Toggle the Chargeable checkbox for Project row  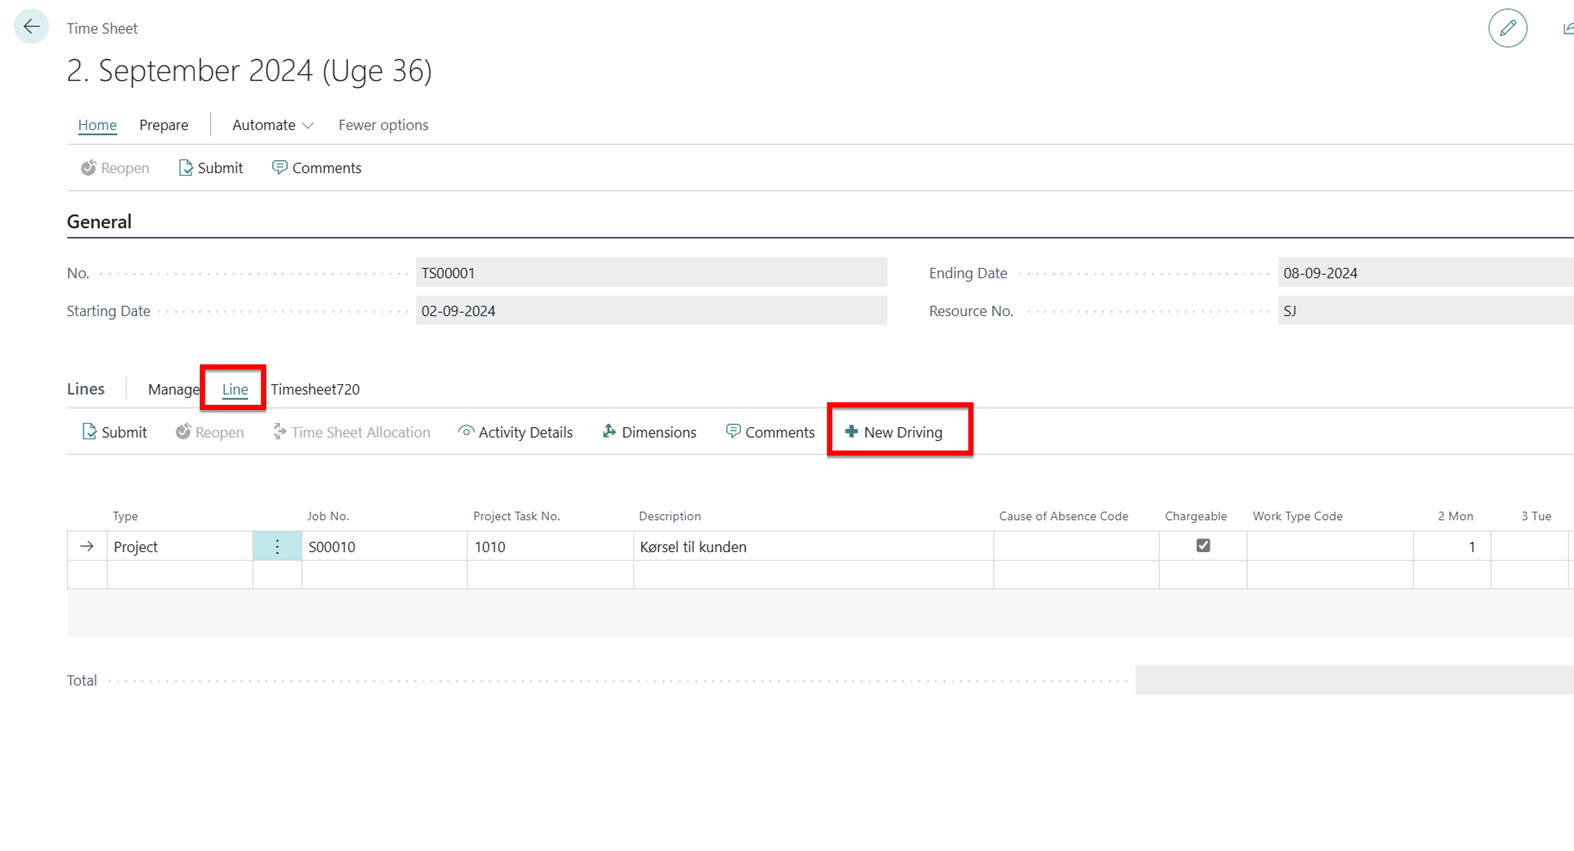tap(1203, 546)
